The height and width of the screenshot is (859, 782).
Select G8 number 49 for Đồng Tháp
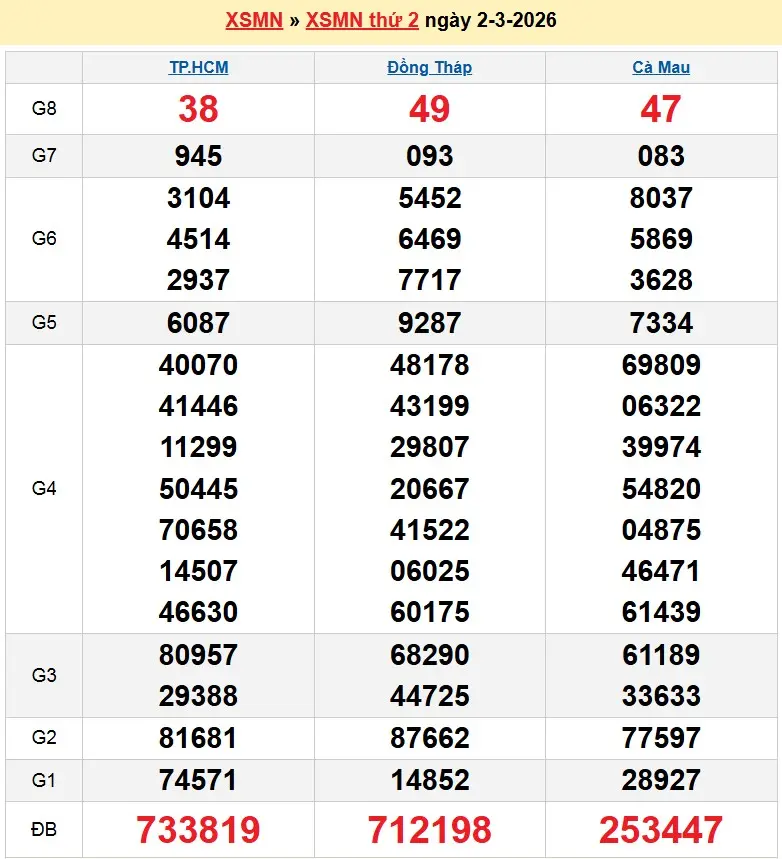click(x=429, y=109)
